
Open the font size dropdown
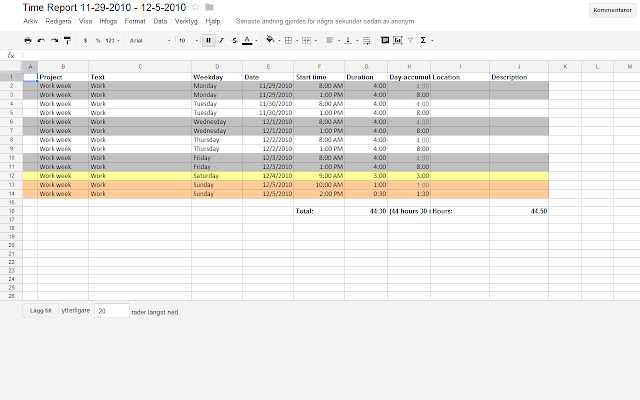point(188,40)
